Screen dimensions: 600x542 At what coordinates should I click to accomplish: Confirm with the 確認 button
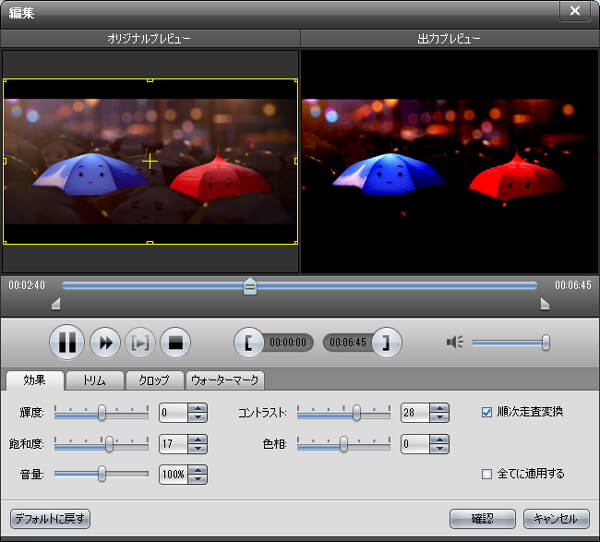tap(483, 519)
